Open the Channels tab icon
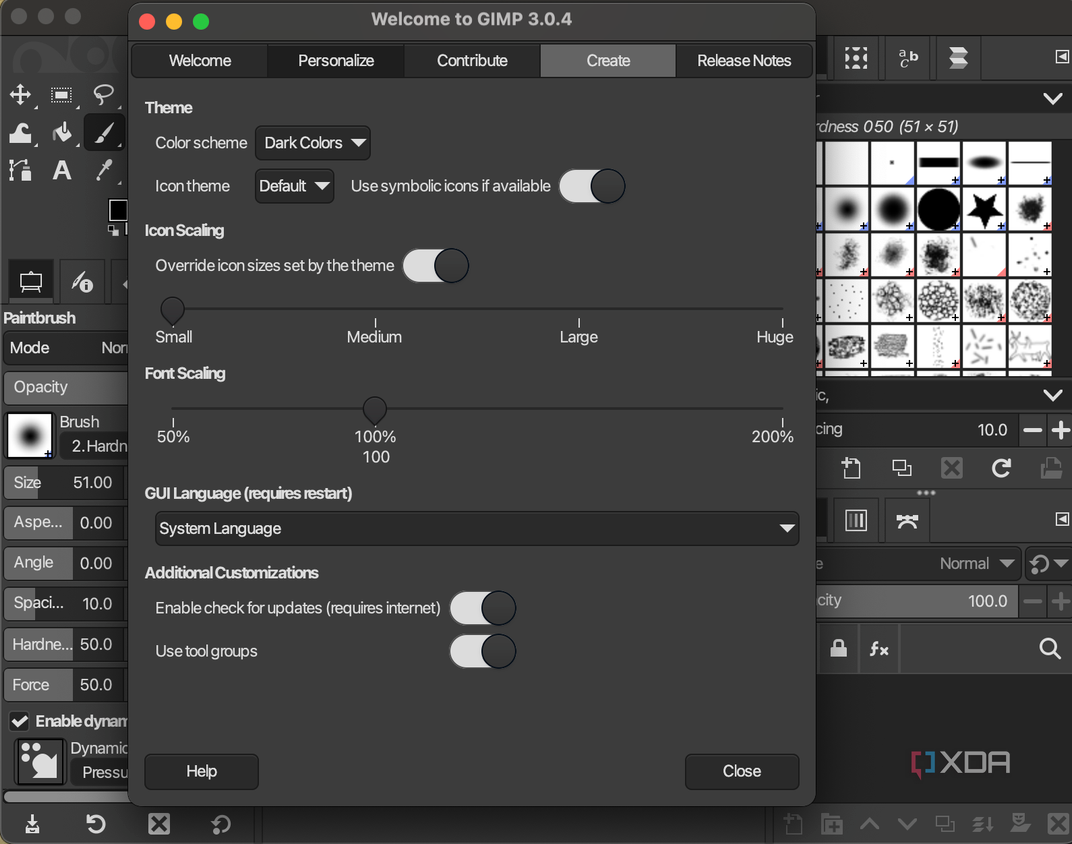The width and height of the screenshot is (1072, 844). (x=856, y=521)
